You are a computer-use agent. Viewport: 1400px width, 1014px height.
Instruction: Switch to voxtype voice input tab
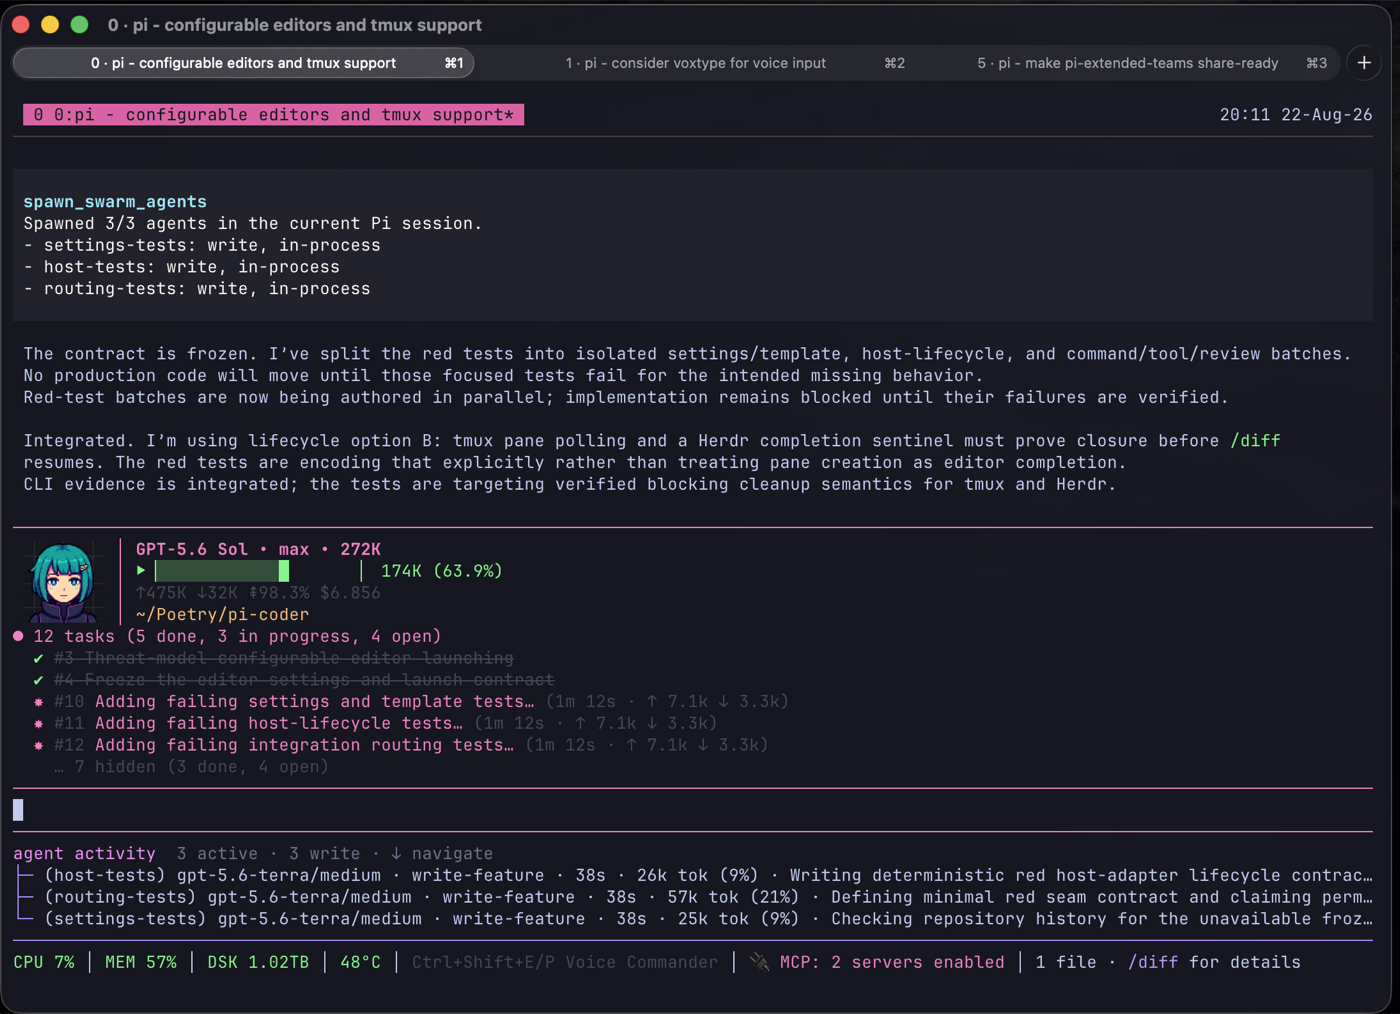coord(696,63)
